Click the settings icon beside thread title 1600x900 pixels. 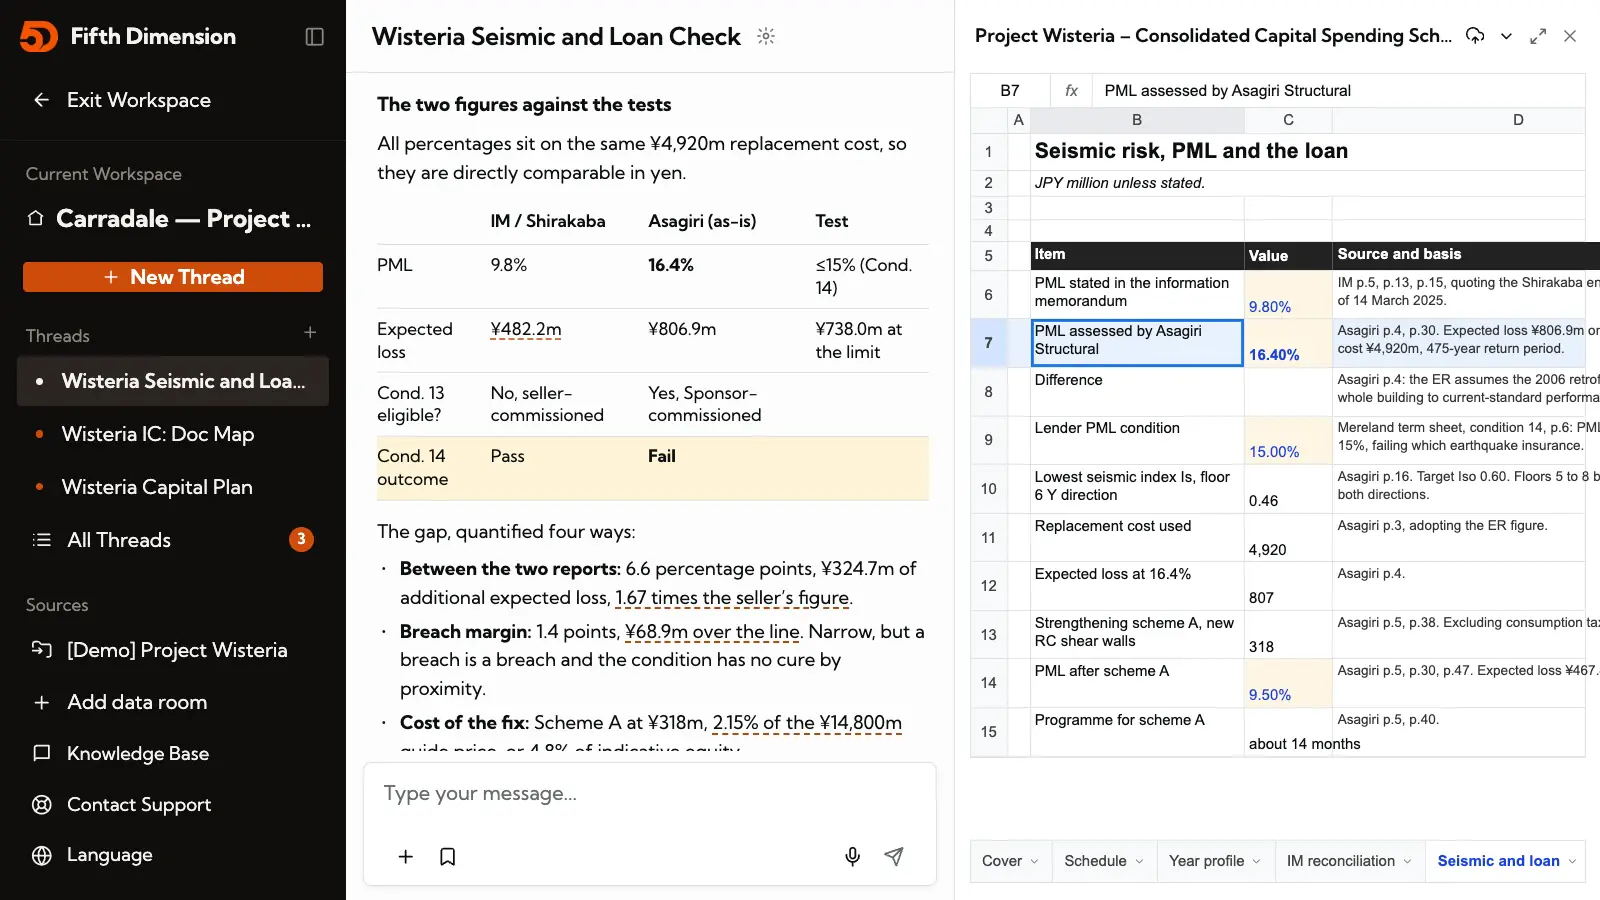(x=766, y=36)
